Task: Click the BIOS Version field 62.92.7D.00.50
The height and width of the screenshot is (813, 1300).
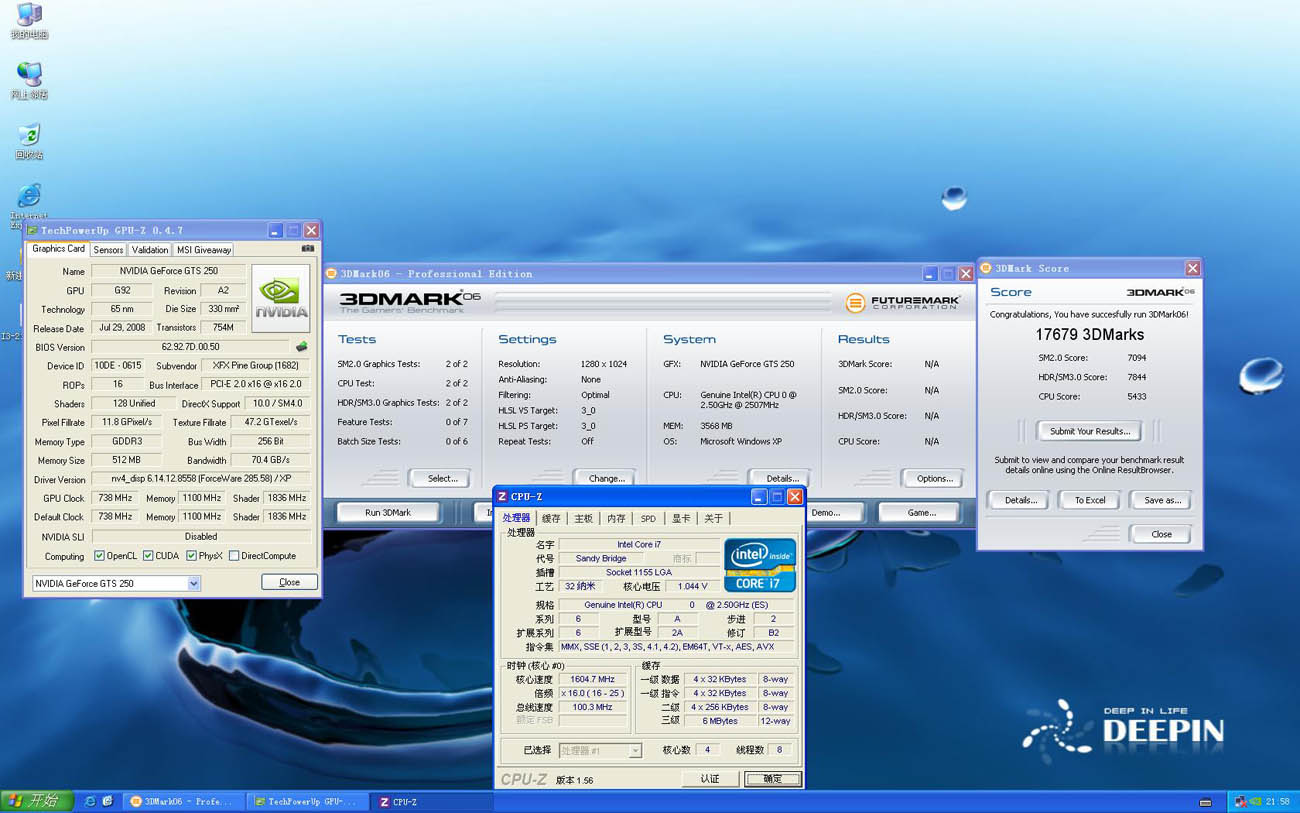Action: pos(190,347)
